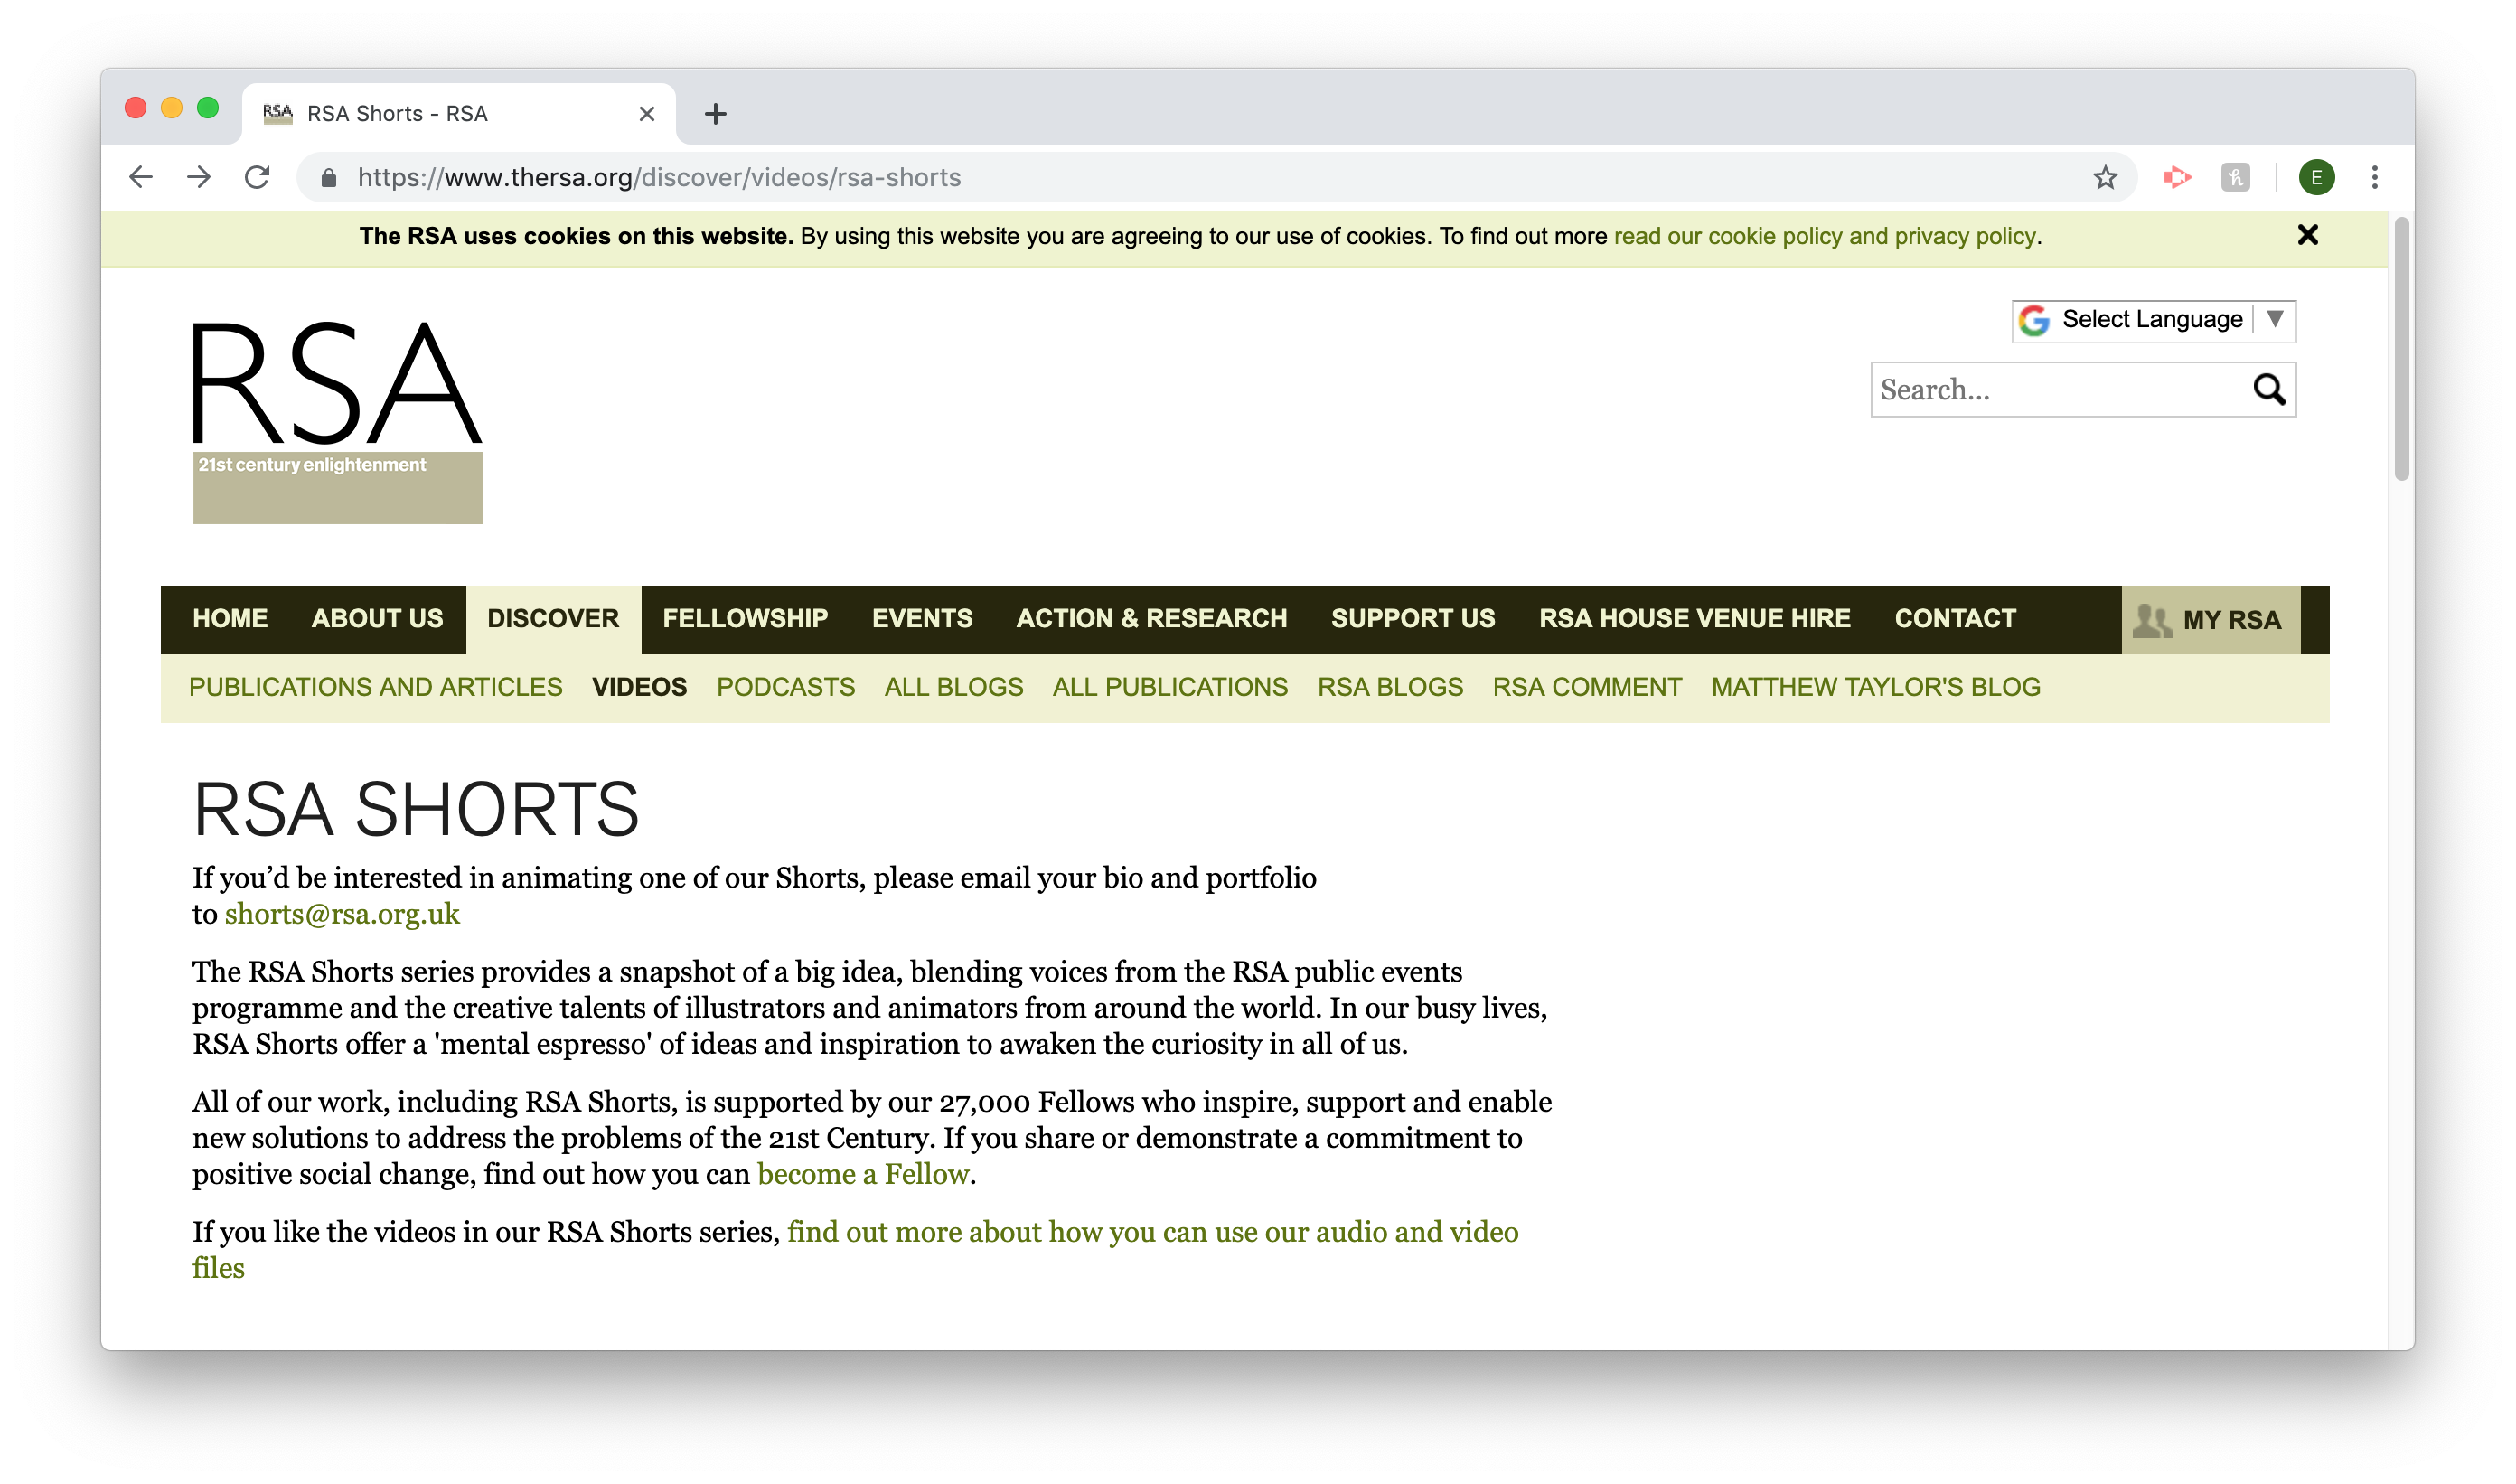Click the cookie policy and privacy policy link

1824,236
